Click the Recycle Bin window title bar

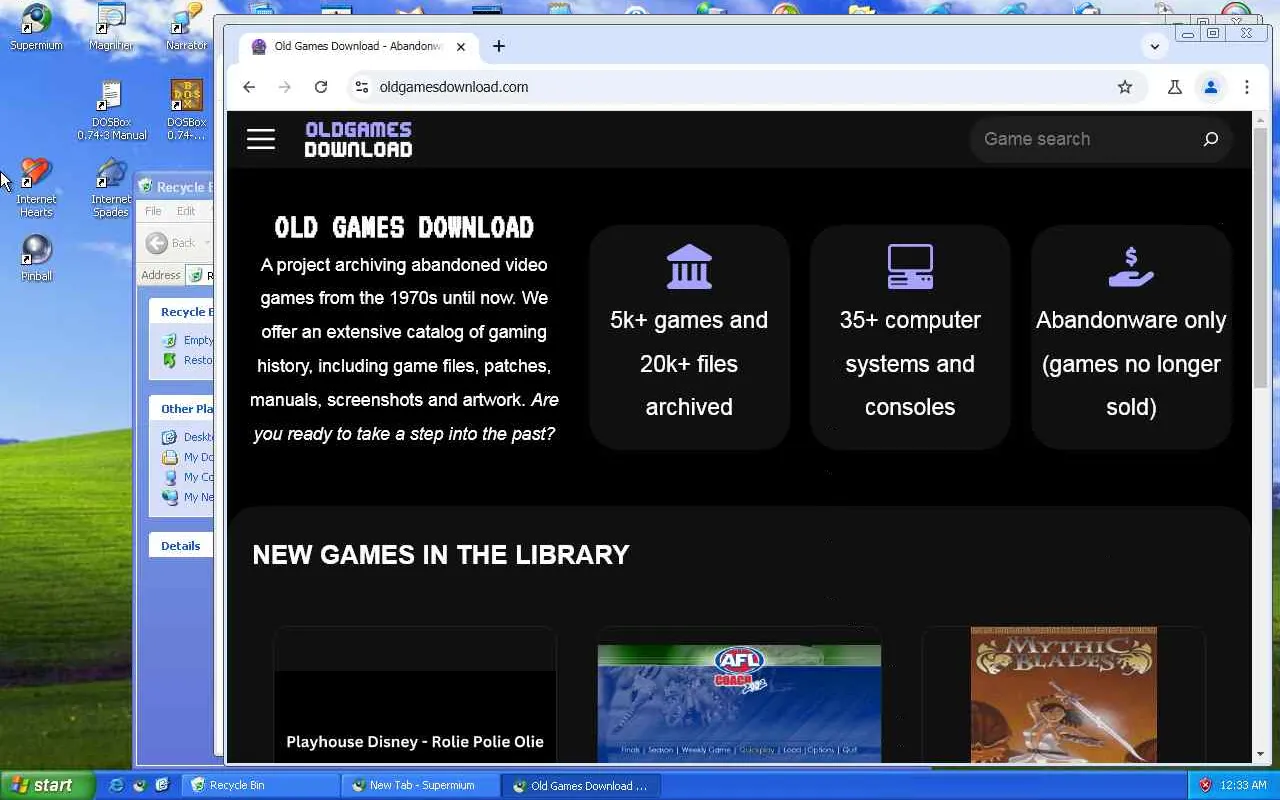coord(175,187)
